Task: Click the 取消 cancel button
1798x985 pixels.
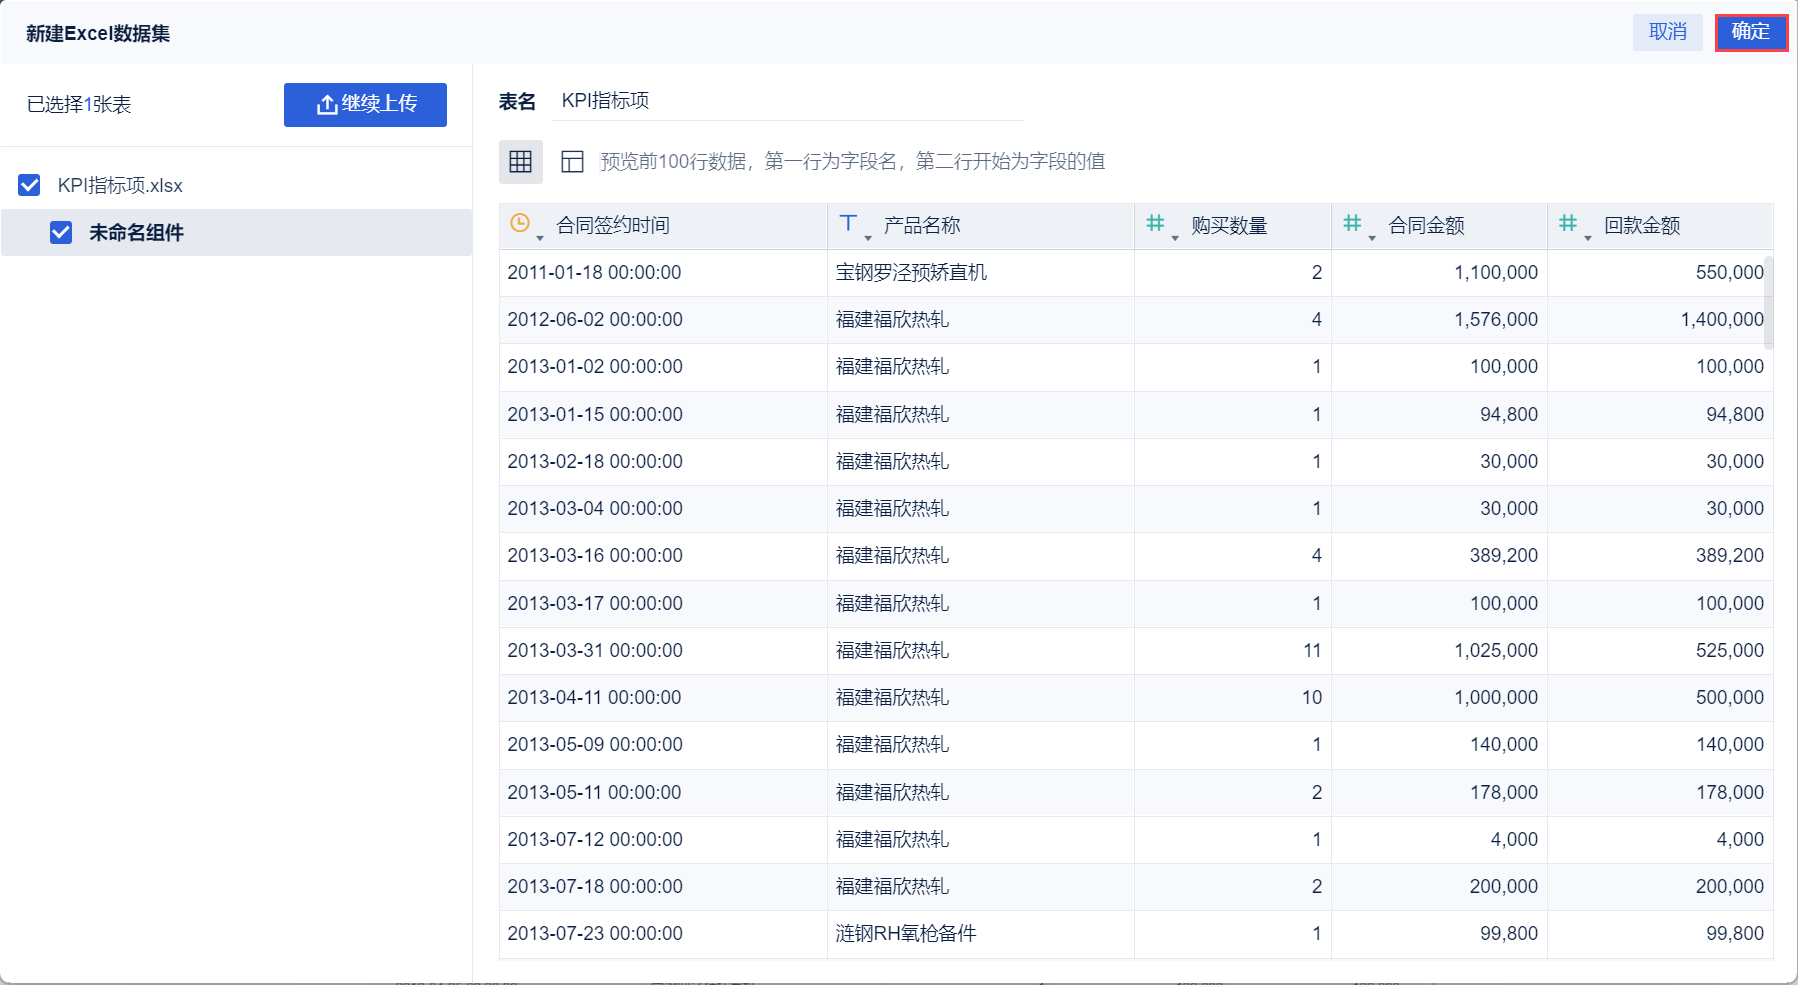Action: [1668, 32]
